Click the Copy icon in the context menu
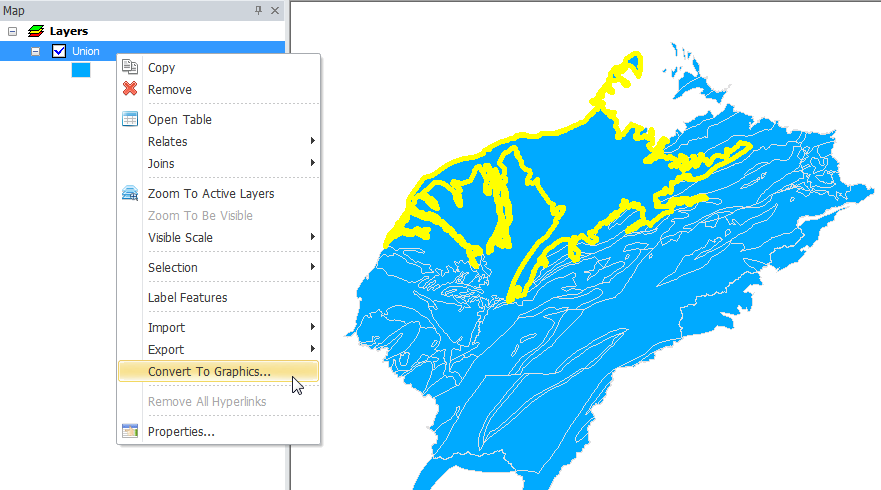This screenshot has height=490, width=881. coord(130,67)
